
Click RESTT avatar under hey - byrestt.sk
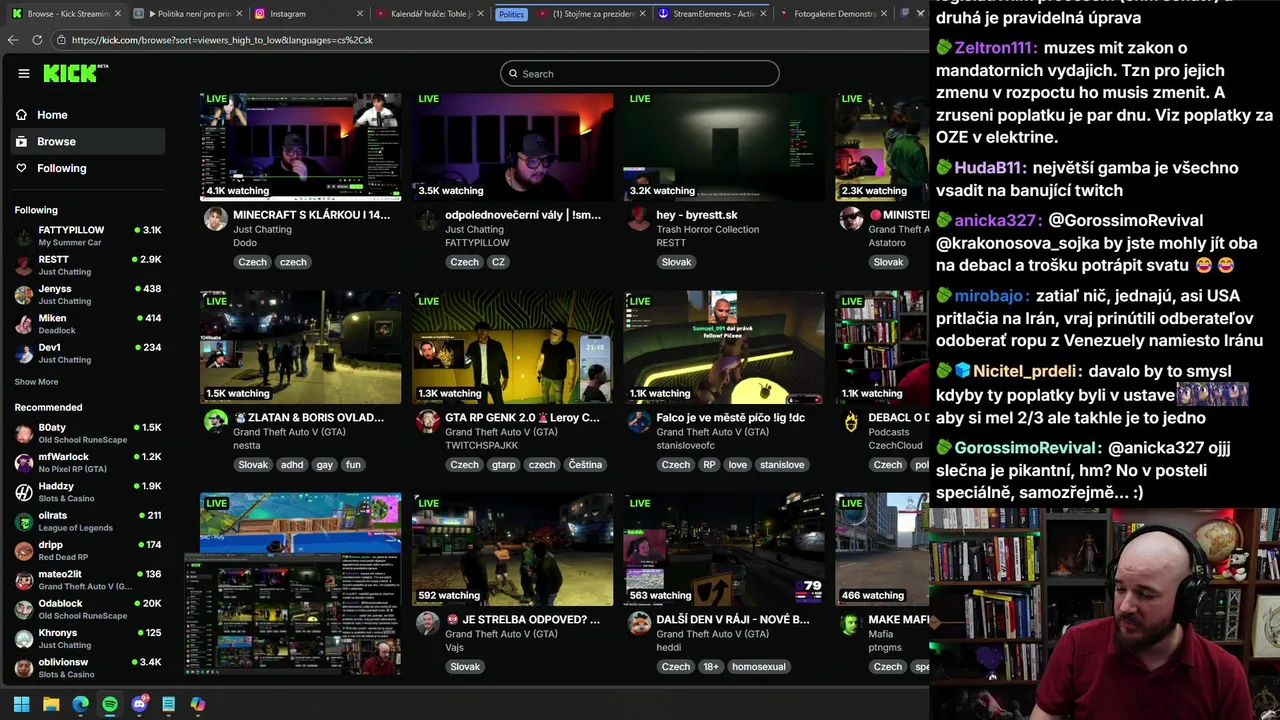click(640, 219)
